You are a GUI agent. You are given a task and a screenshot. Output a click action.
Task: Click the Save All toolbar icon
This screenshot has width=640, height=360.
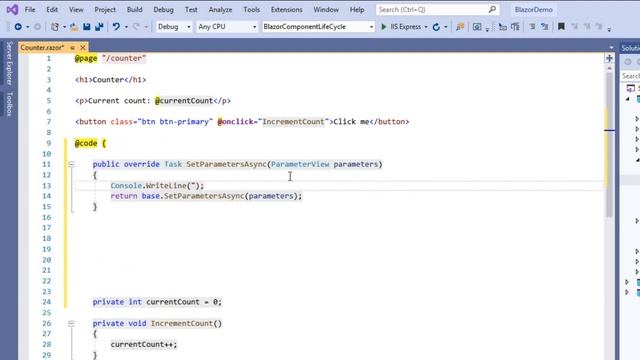tap(99, 27)
